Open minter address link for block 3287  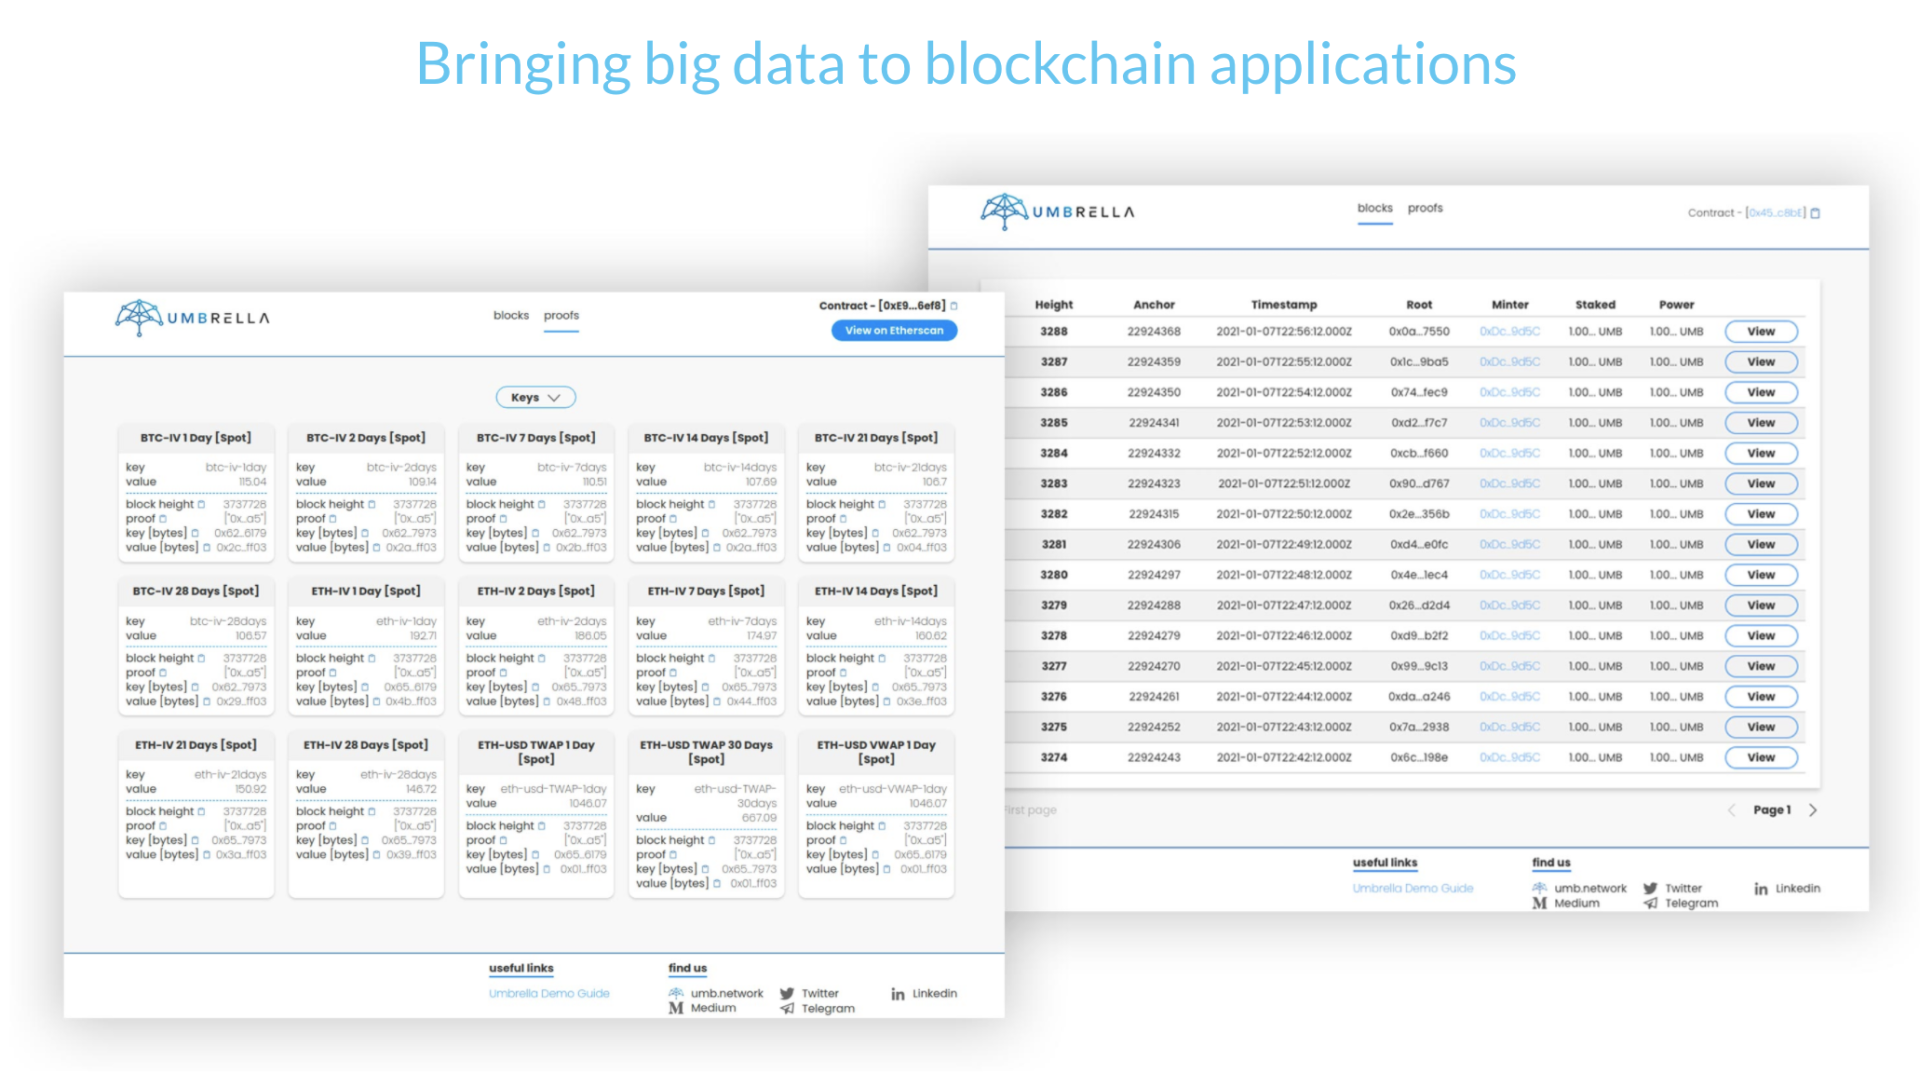(x=1510, y=362)
